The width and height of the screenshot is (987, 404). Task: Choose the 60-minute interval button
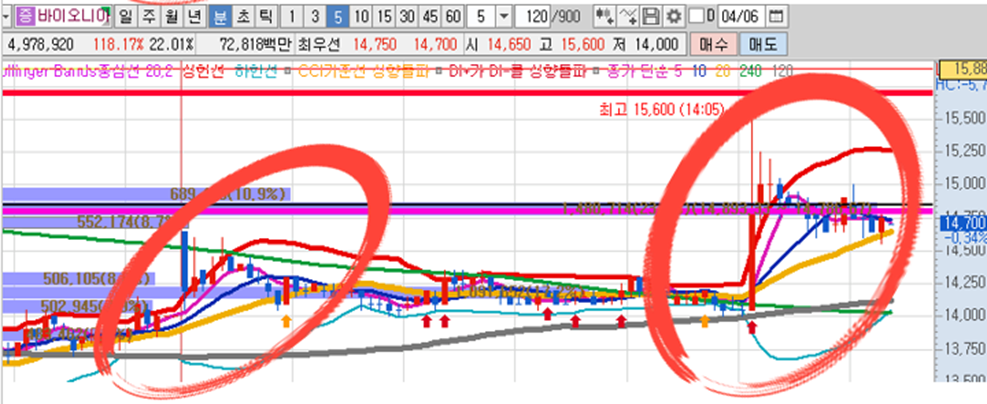coord(453,16)
